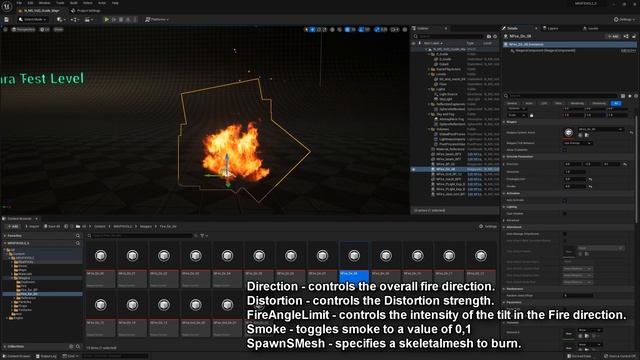
Task: Maximize the viewport with corner icon
Action: [405, 29]
